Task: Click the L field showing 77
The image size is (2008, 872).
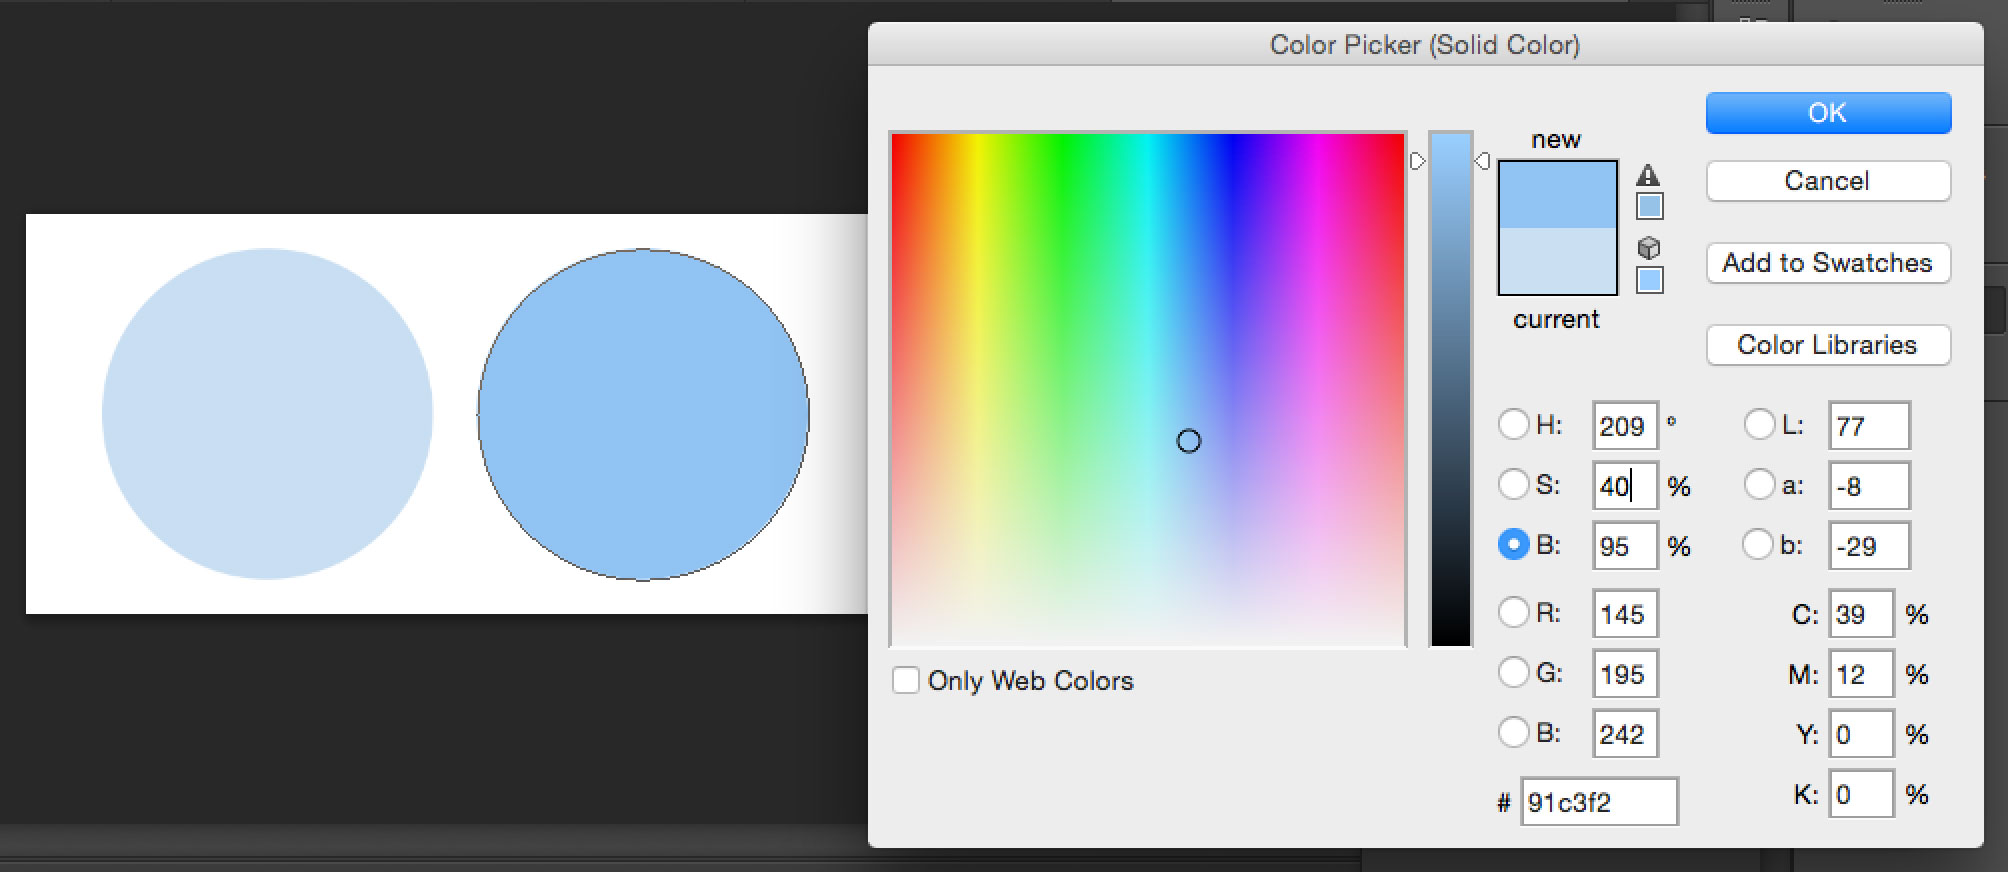Action: coord(1869,426)
